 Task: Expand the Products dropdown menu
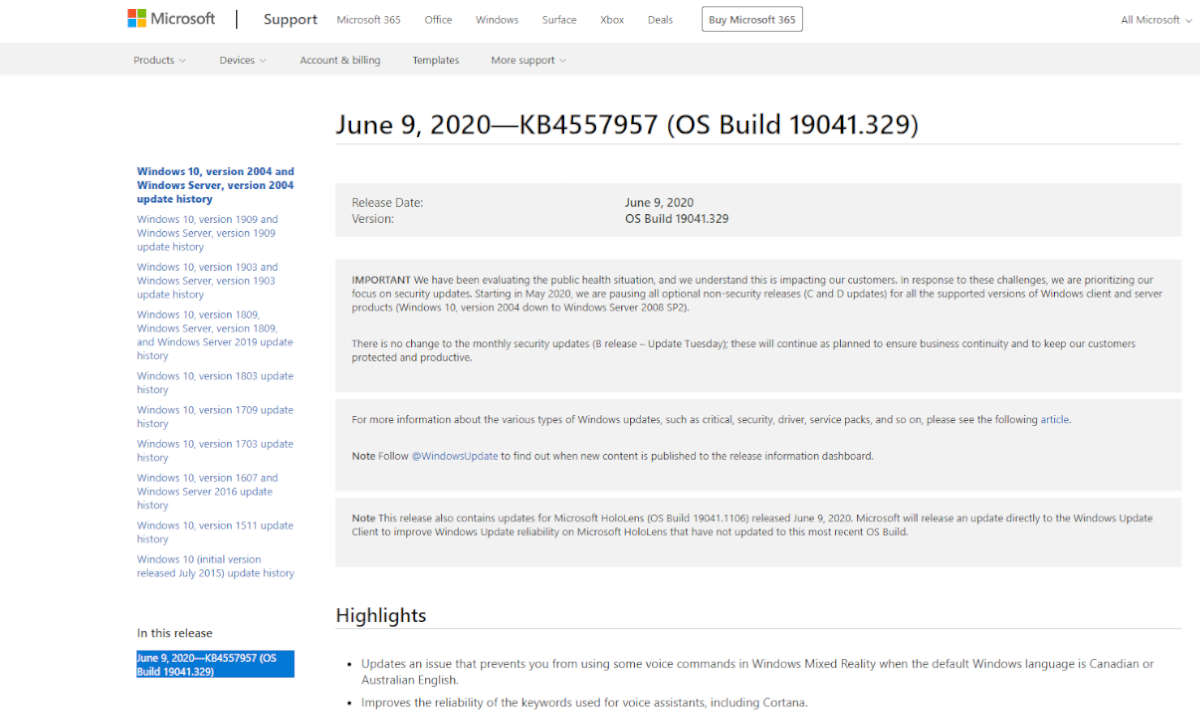[160, 60]
